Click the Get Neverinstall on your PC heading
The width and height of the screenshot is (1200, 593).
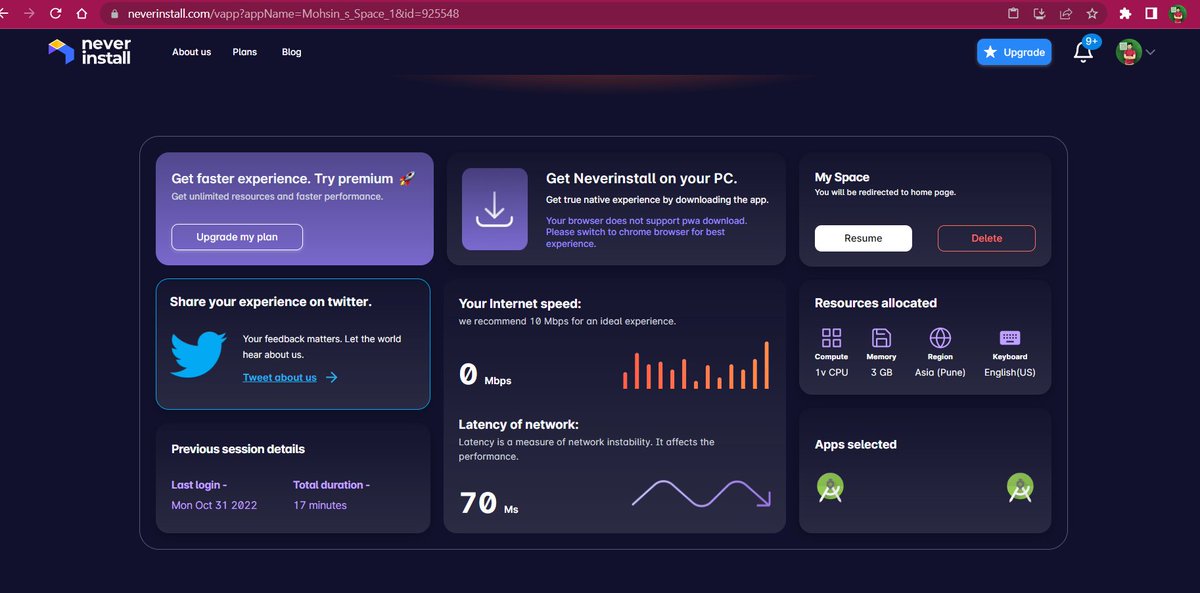(641, 178)
